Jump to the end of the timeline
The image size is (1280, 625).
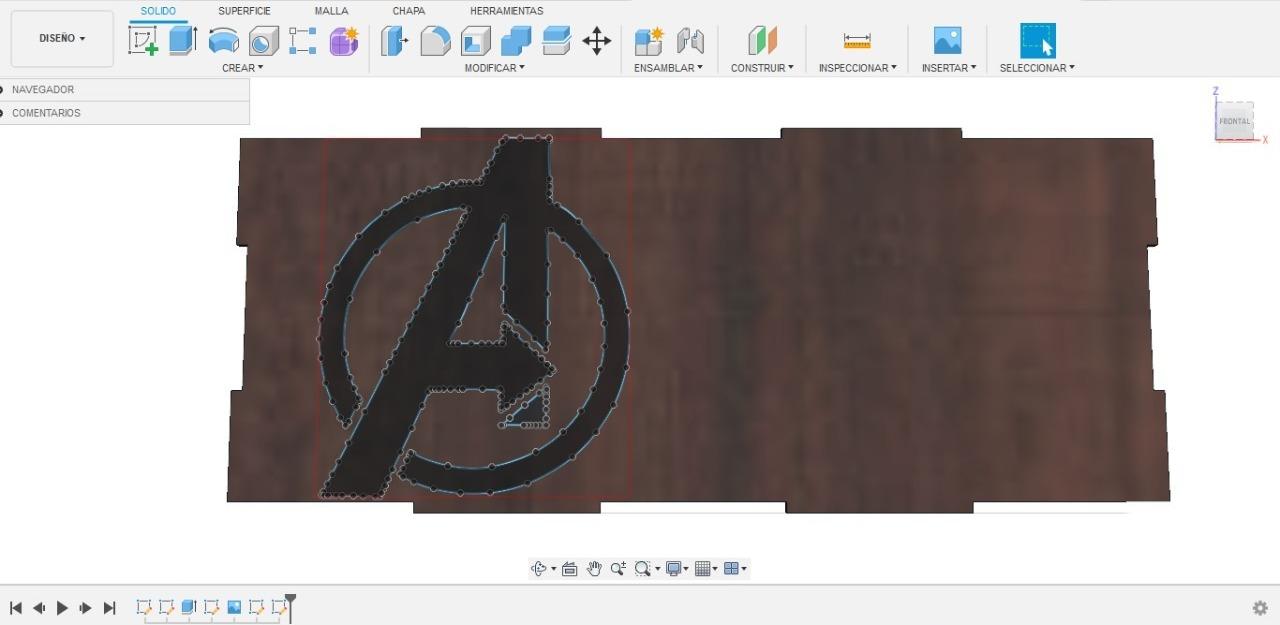pyautogui.click(x=110, y=608)
